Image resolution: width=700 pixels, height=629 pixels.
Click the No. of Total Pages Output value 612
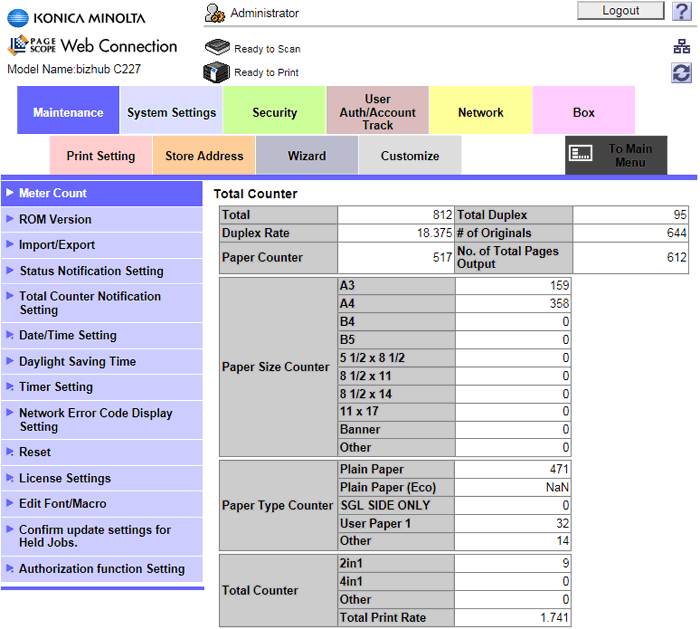pyautogui.click(x=676, y=257)
